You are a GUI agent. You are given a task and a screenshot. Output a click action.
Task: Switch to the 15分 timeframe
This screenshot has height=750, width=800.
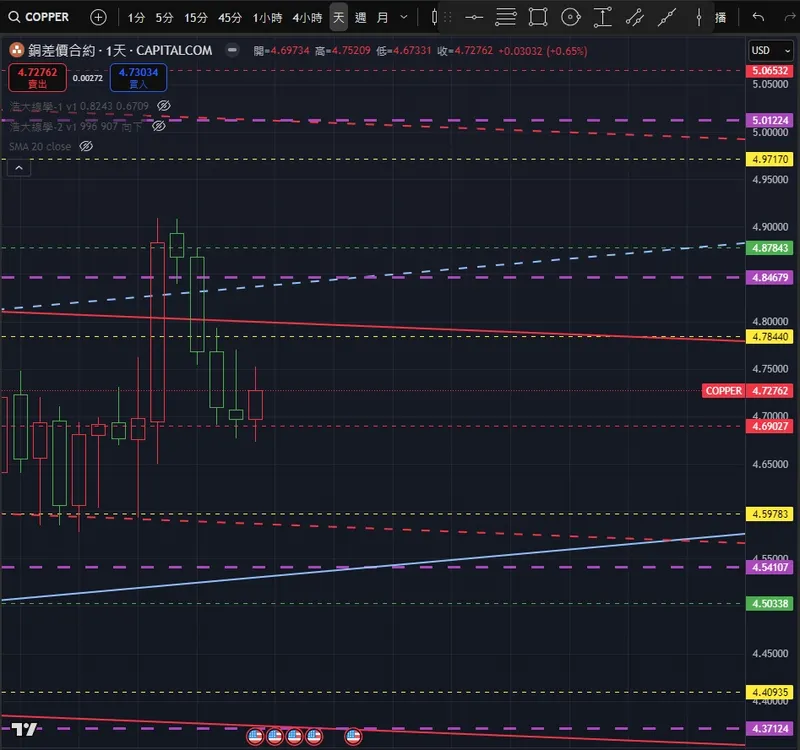click(x=196, y=18)
